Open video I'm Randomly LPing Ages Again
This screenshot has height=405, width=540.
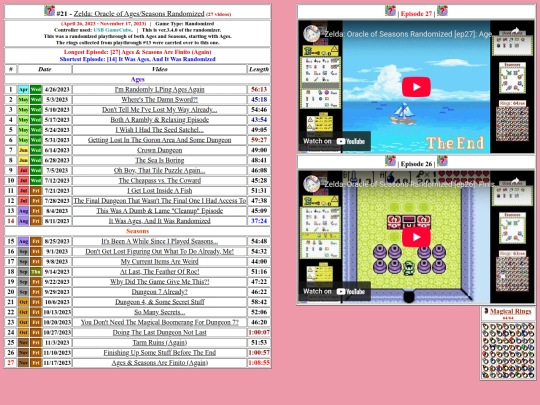159,90
